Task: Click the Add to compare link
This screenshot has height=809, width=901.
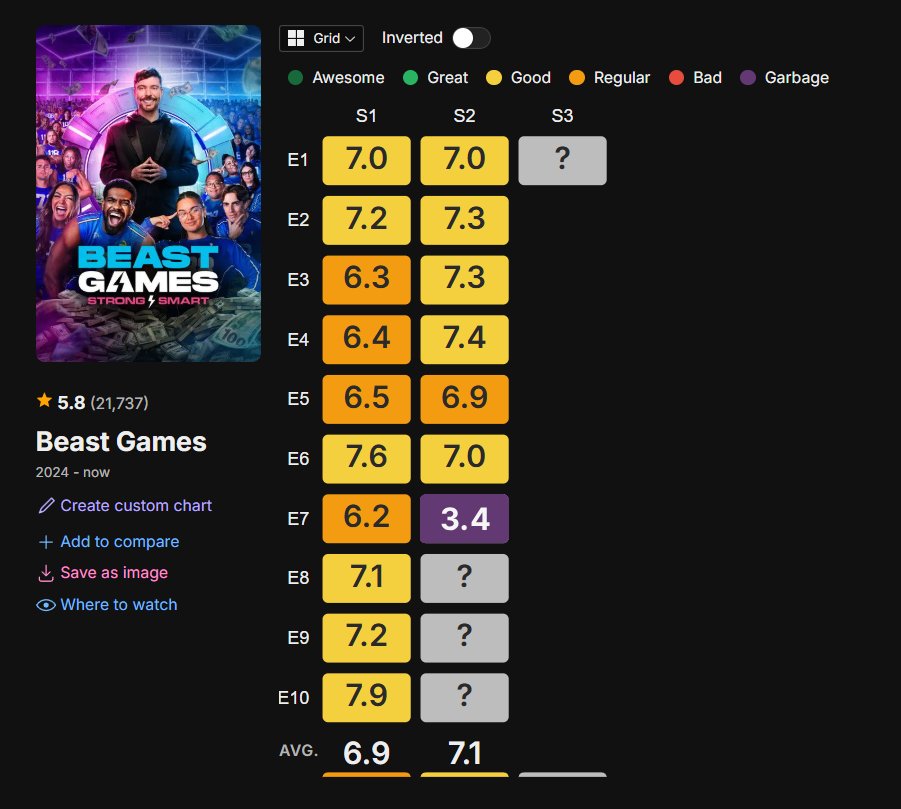Action: pos(120,542)
